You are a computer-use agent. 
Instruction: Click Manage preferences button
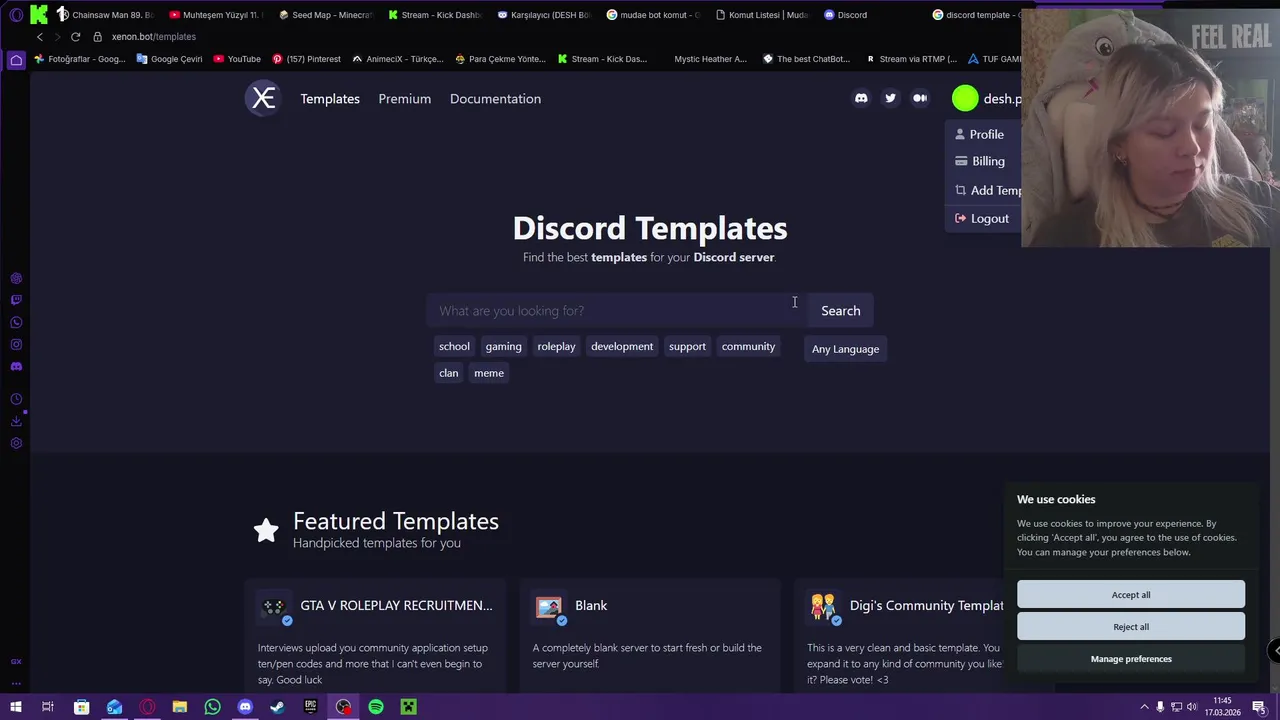pos(1131,659)
